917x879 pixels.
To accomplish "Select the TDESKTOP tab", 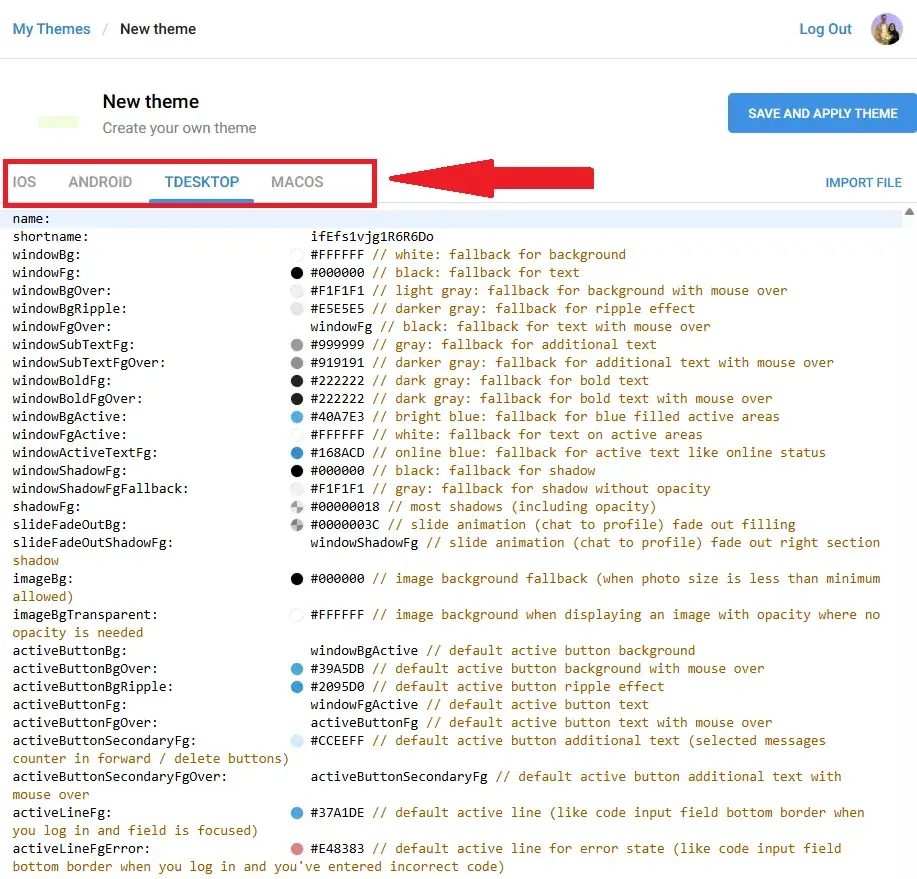I will pos(201,182).
